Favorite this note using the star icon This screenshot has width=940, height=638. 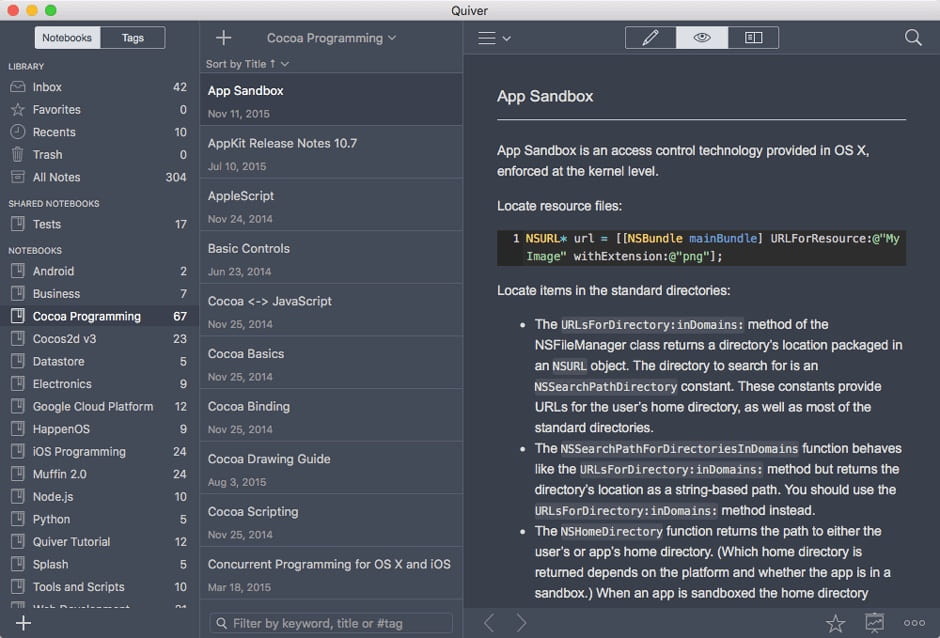836,622
